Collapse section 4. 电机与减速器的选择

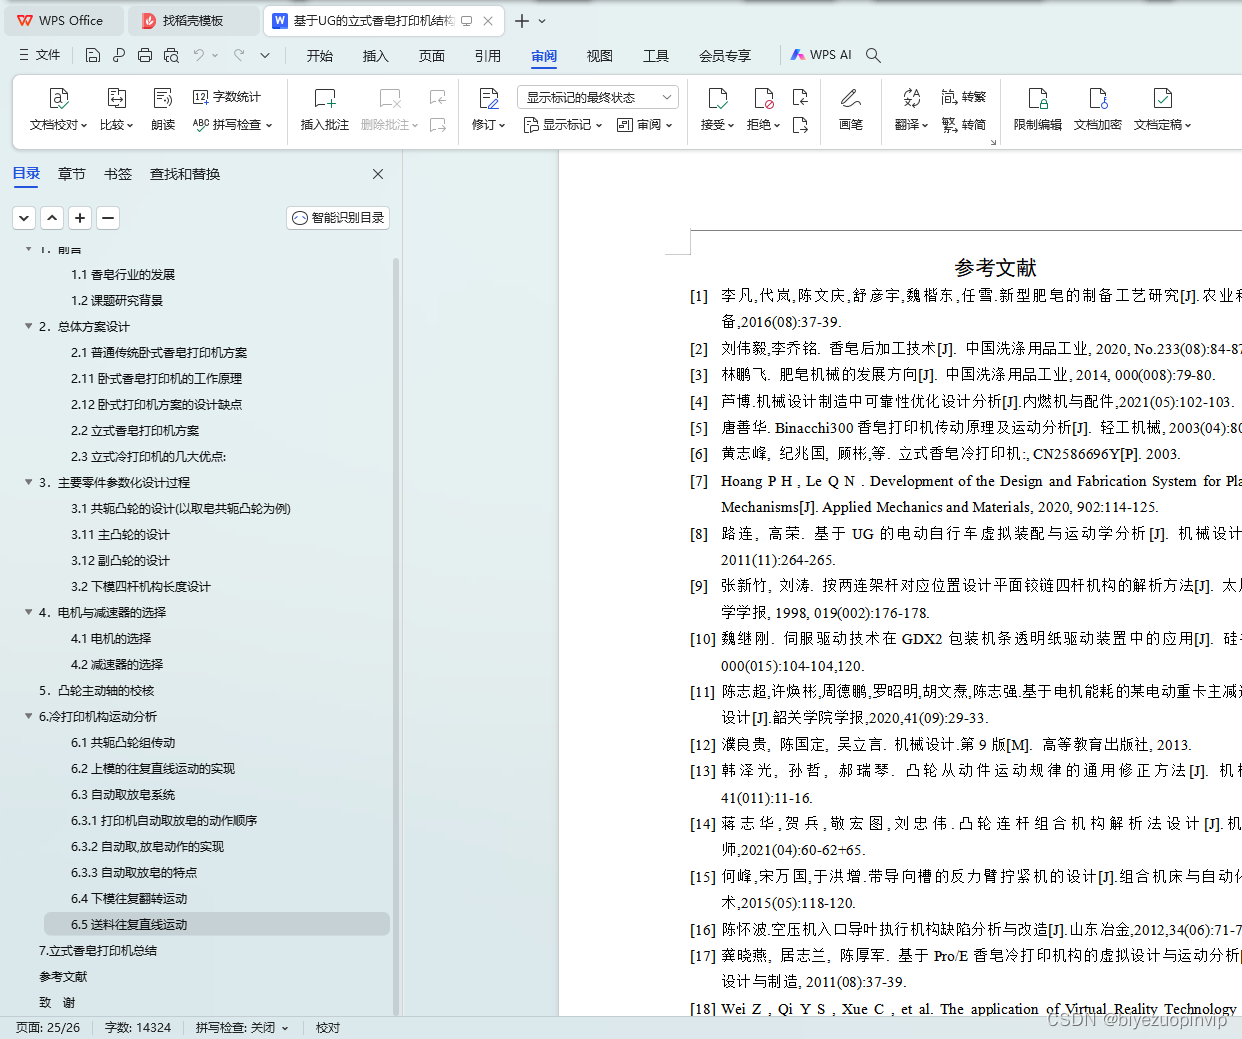[28, 612]
